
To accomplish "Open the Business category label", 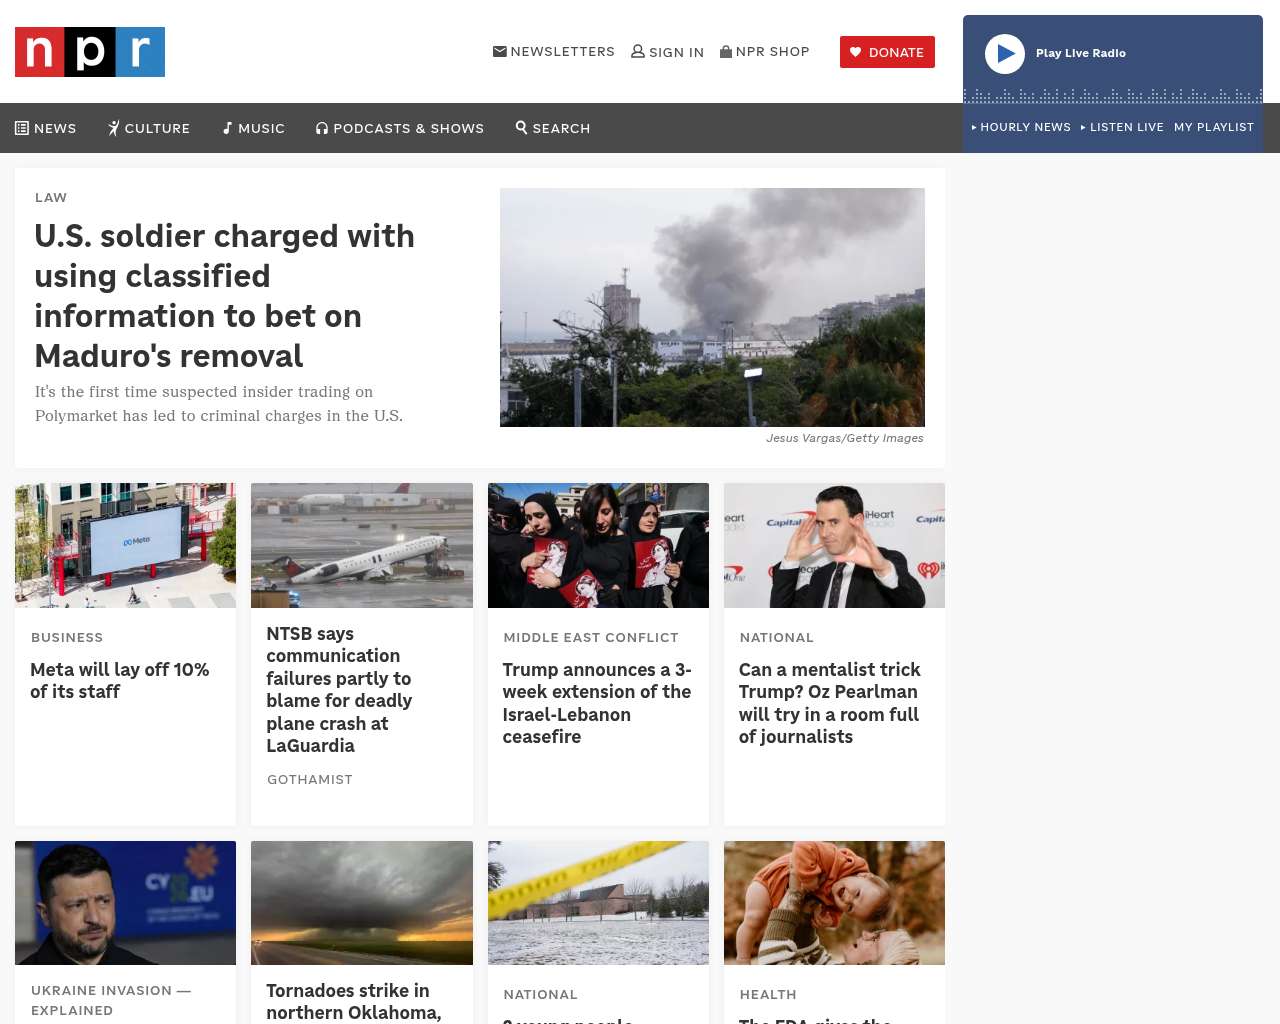I will [67, 637].
